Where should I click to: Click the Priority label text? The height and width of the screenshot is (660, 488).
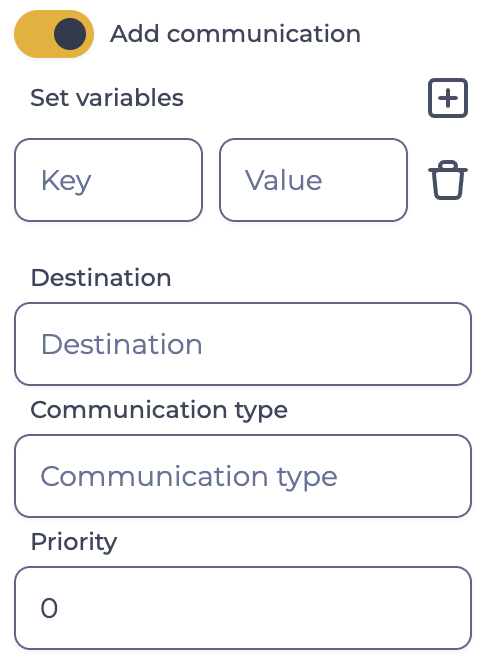[74, 542]
